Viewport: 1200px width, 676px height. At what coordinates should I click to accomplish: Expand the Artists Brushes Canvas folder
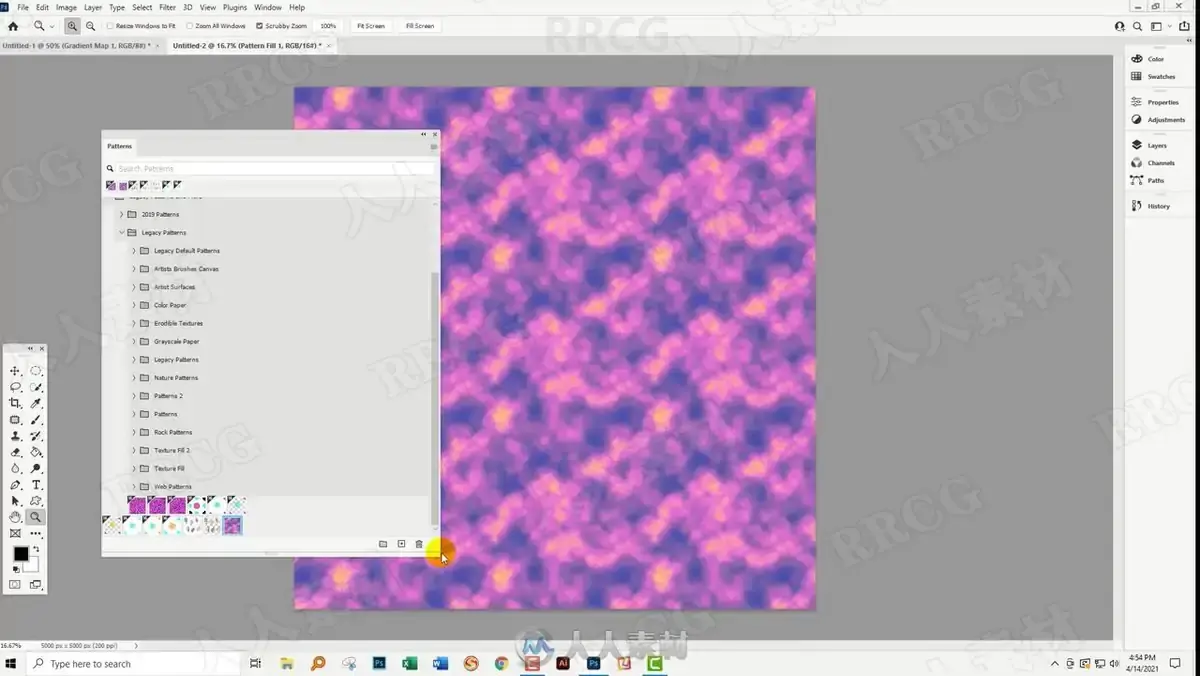point(134,269)
